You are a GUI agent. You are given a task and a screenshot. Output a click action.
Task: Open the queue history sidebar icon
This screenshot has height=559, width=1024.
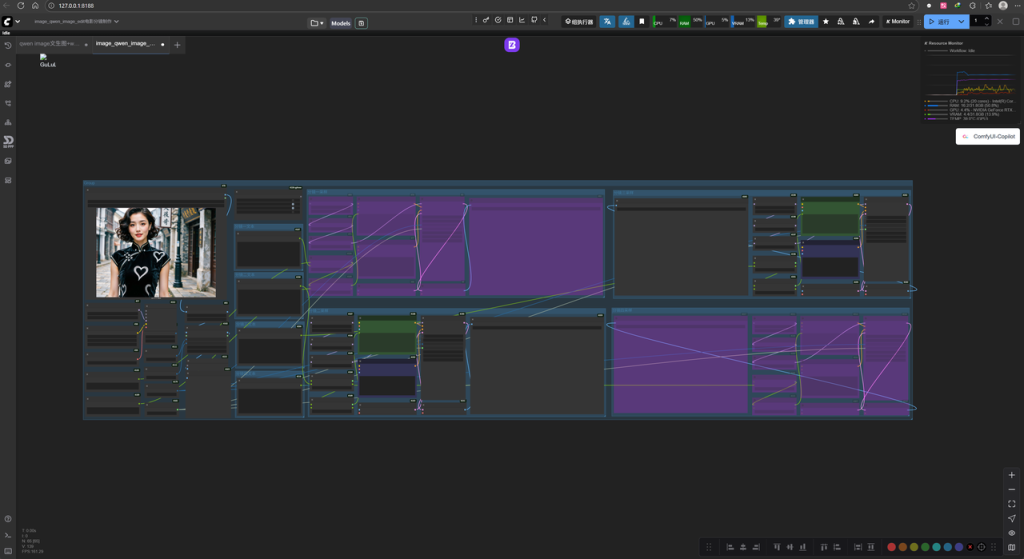[8, 46]
